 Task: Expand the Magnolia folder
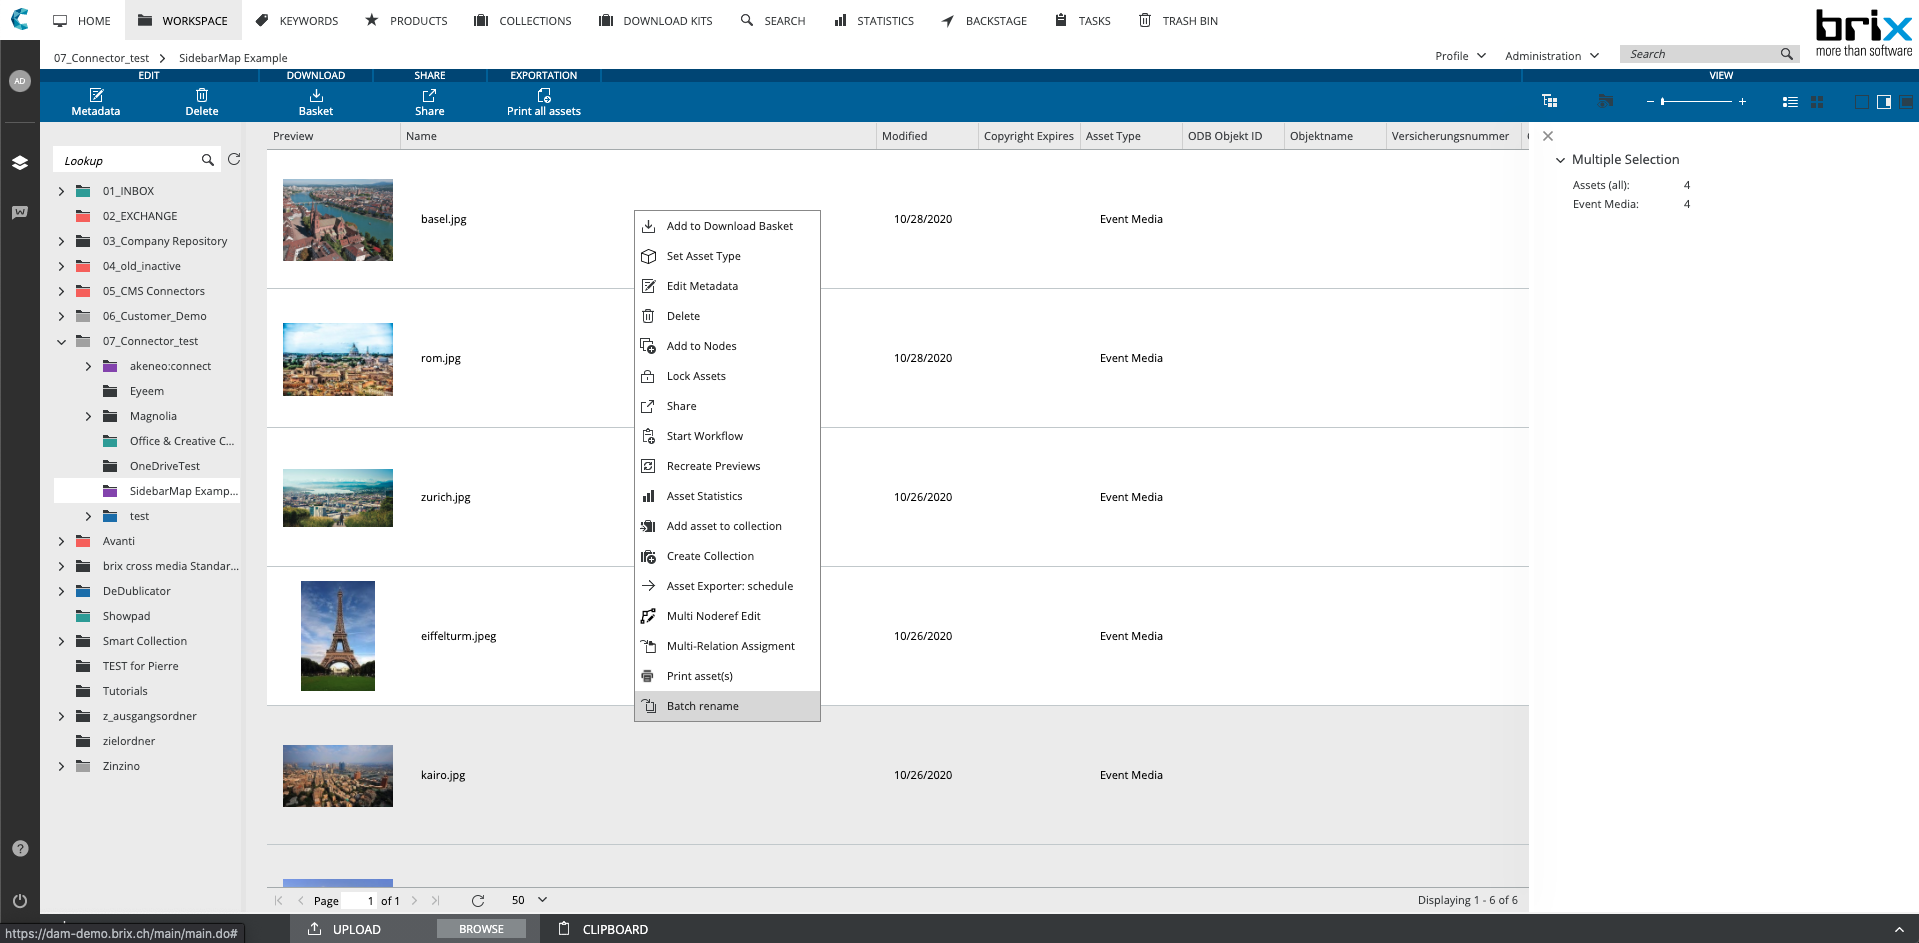(88, 416)
